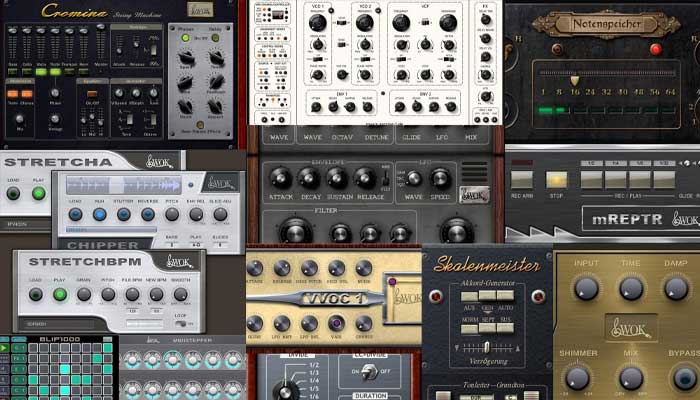Click the FILE BPM knob on StretchBPM
This screenshot has width=700, height=400.
tap(132, 294)
